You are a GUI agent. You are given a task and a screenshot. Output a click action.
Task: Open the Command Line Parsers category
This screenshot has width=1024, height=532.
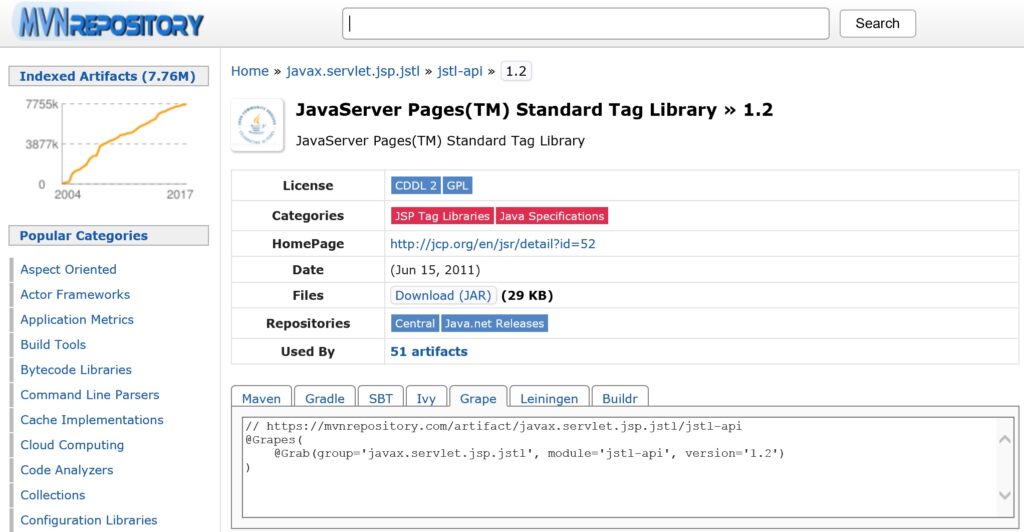(x=89, y=394)
